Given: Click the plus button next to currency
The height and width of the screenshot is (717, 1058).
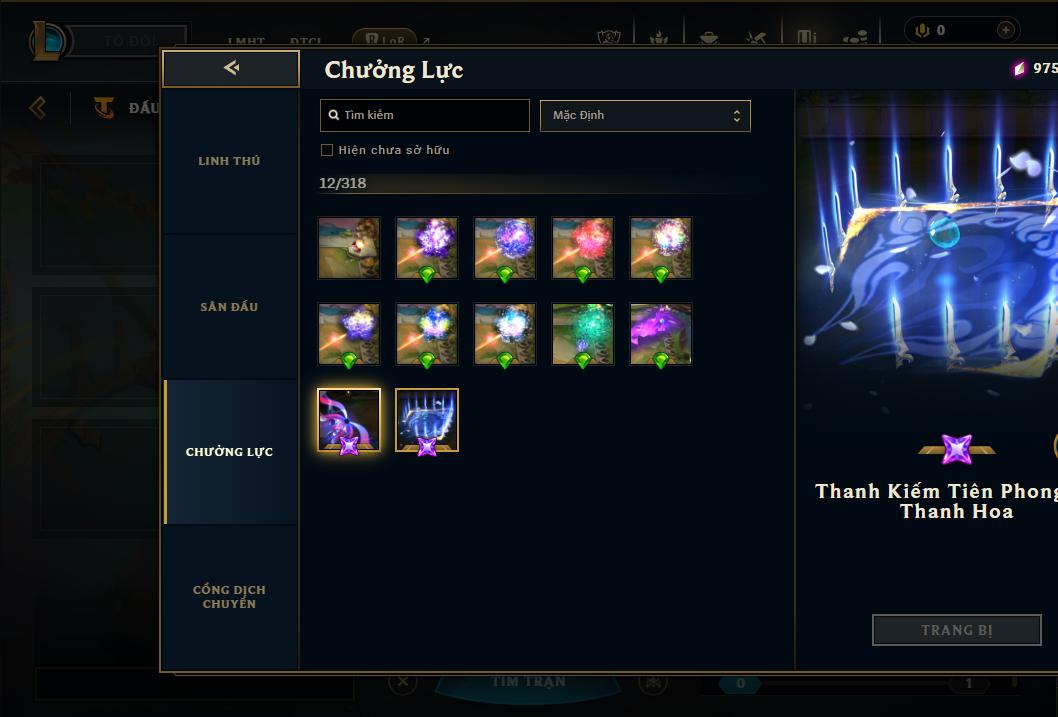Looking at the screenshot, I should (1005, 30).
